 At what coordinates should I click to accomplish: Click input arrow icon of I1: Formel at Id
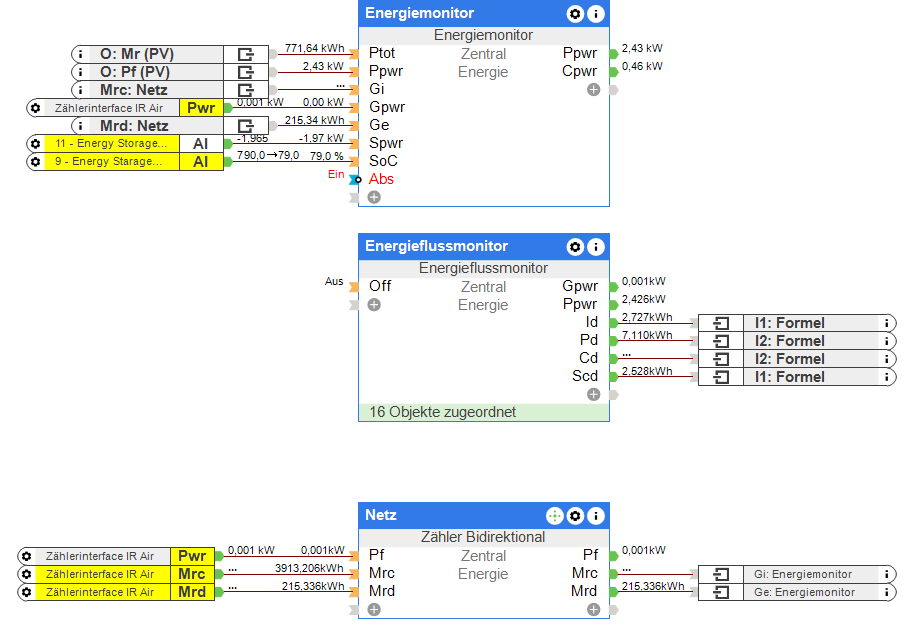(721, 323)
